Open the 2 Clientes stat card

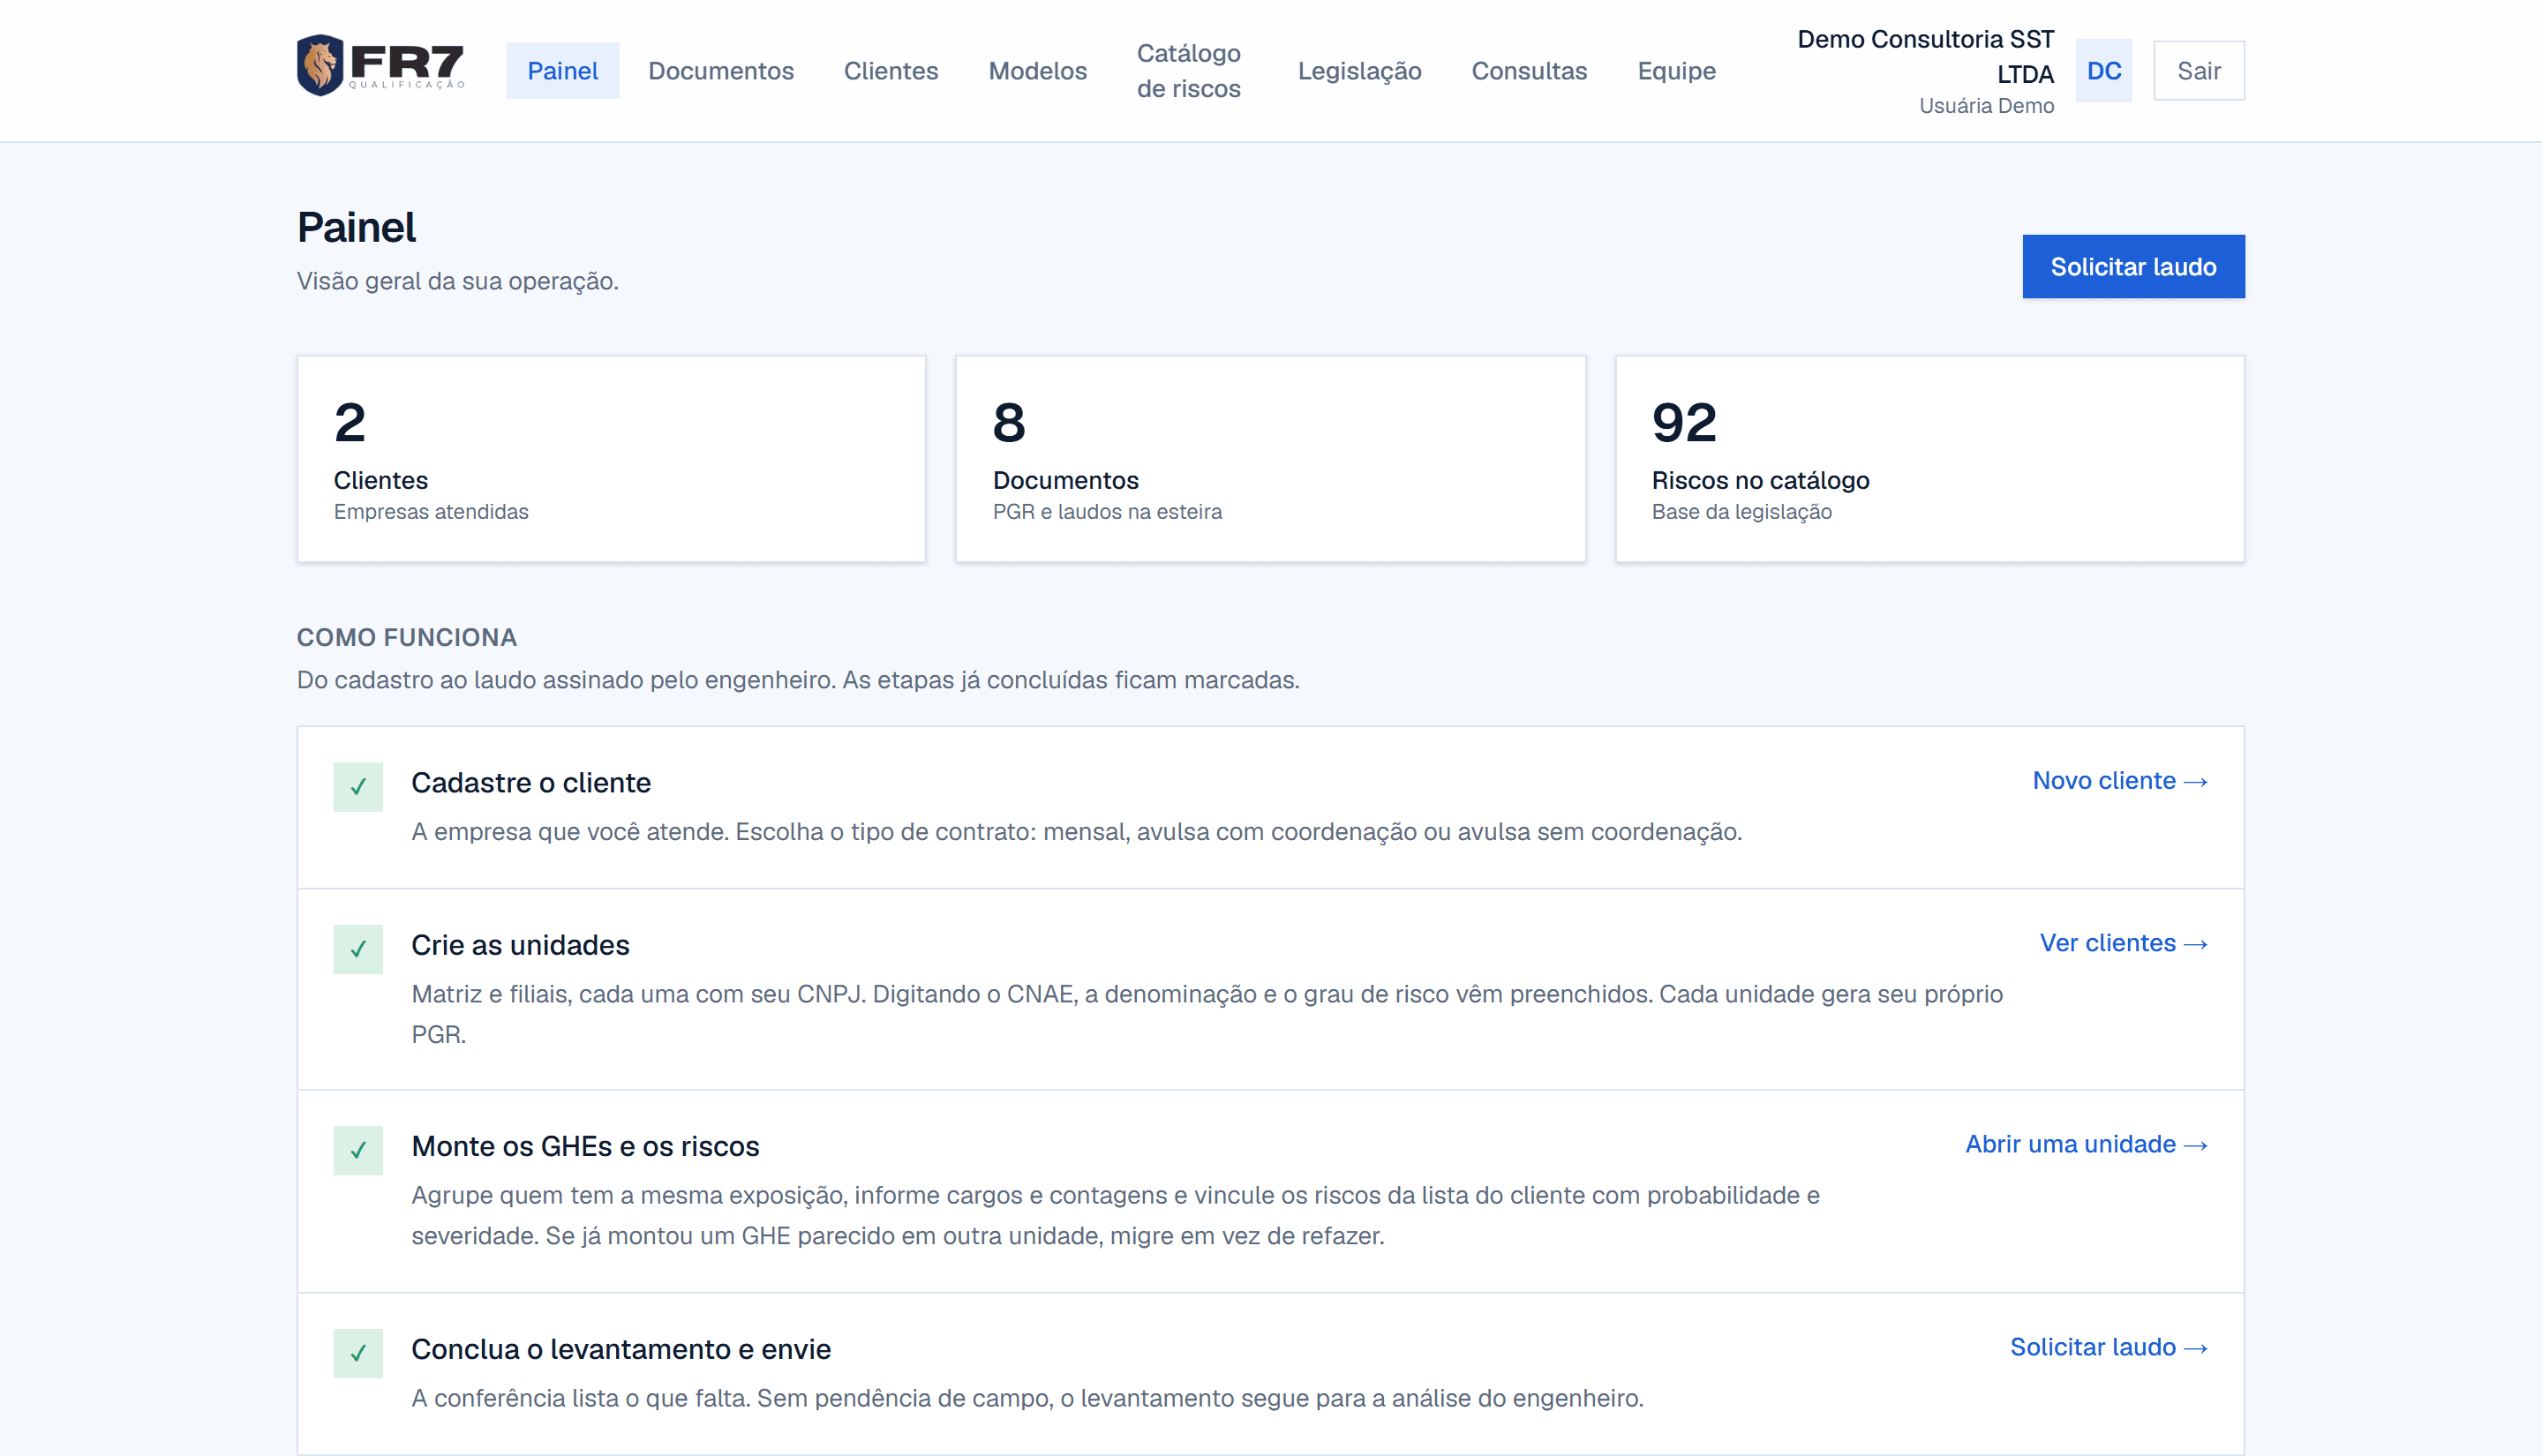611,459
